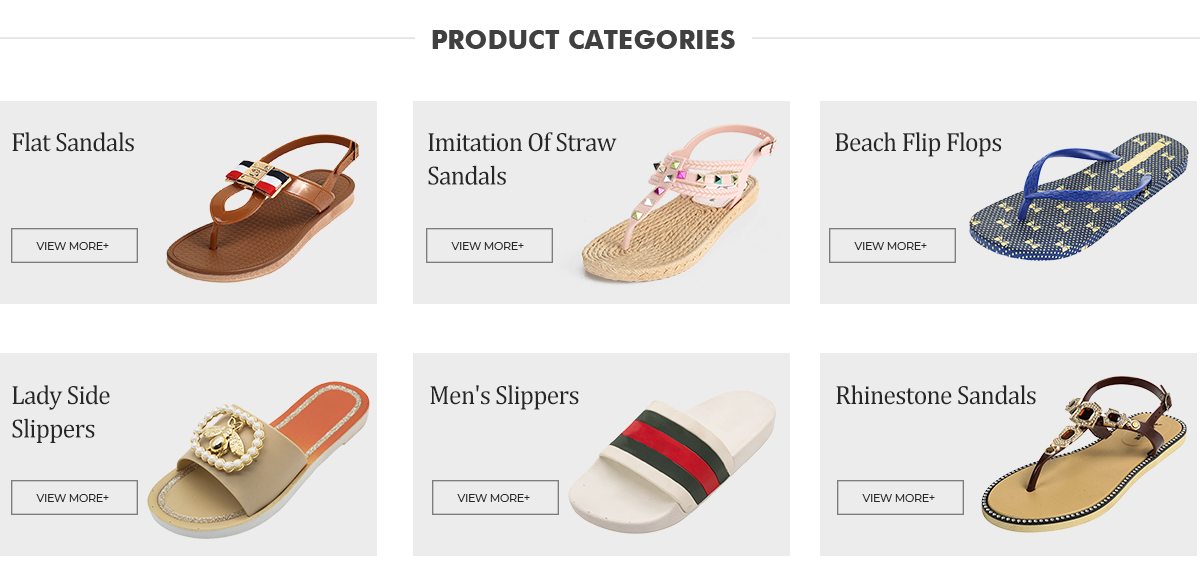This screenshot has height=580, width=1200.
Task: Open the Beach Flip Flops title link
Action: coord(918,144)
